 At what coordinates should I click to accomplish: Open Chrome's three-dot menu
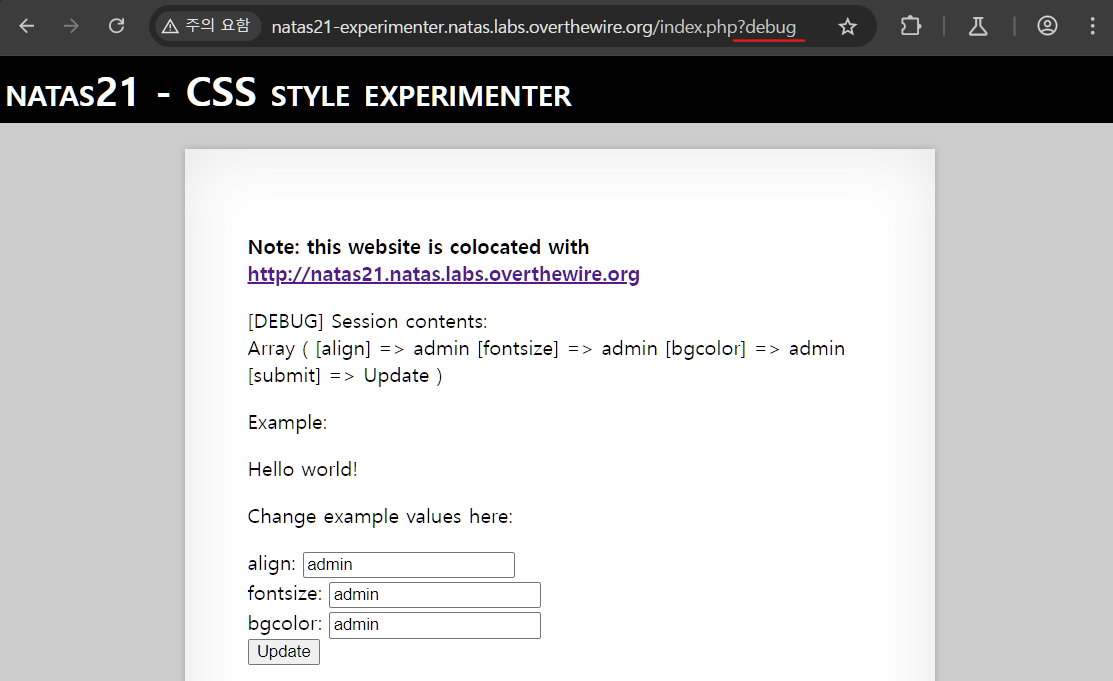point(1092,26)
